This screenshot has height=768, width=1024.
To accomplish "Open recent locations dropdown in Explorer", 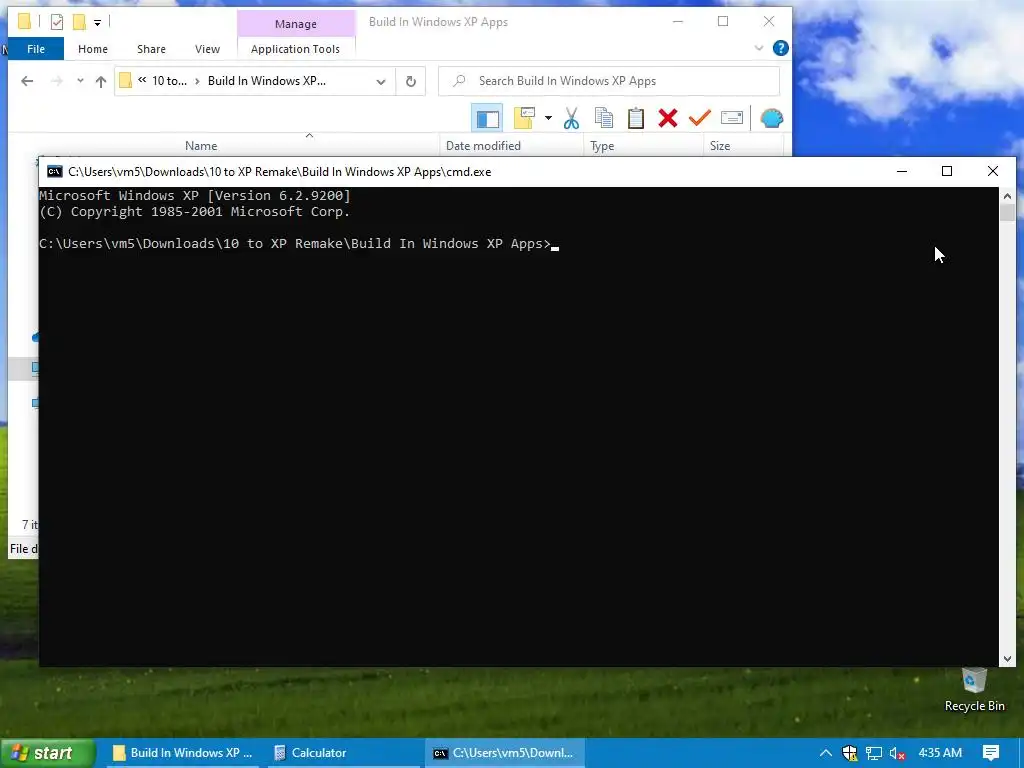I will (x=80, y=81).
